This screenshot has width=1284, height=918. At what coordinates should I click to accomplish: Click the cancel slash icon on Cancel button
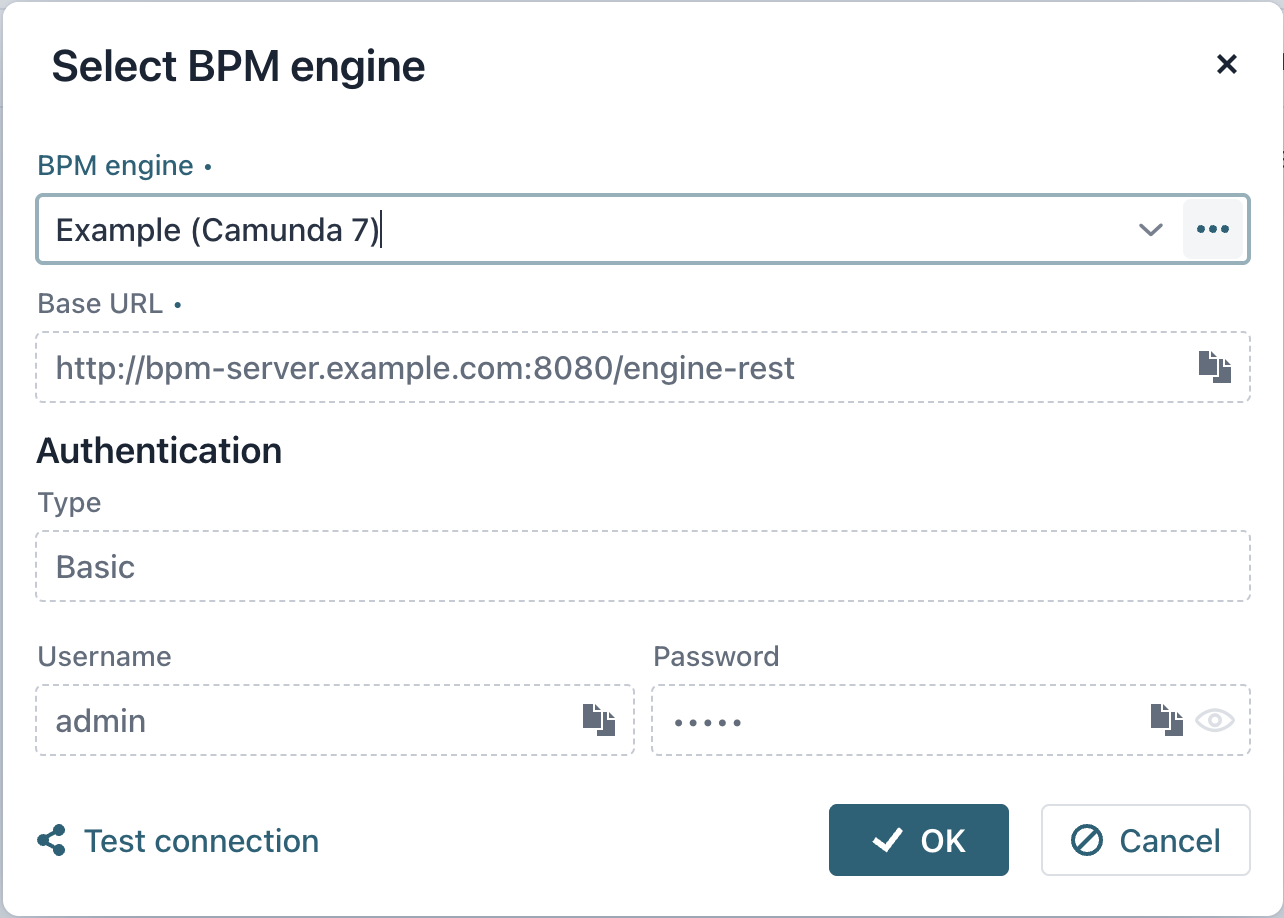coord(1085,840)
